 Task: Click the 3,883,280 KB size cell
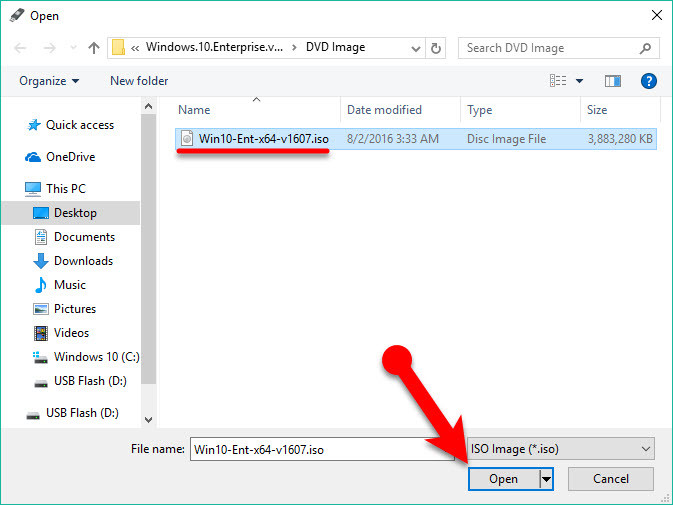coord(620,139)
